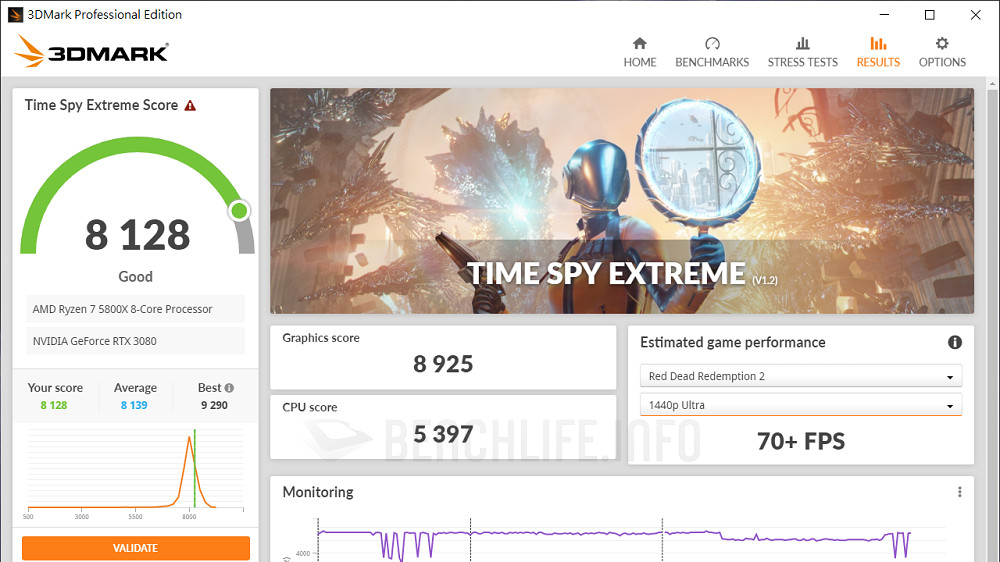Click the Estimated game performance heading
This screenshot has width=1000, height=562.
[x=733, y=343]
